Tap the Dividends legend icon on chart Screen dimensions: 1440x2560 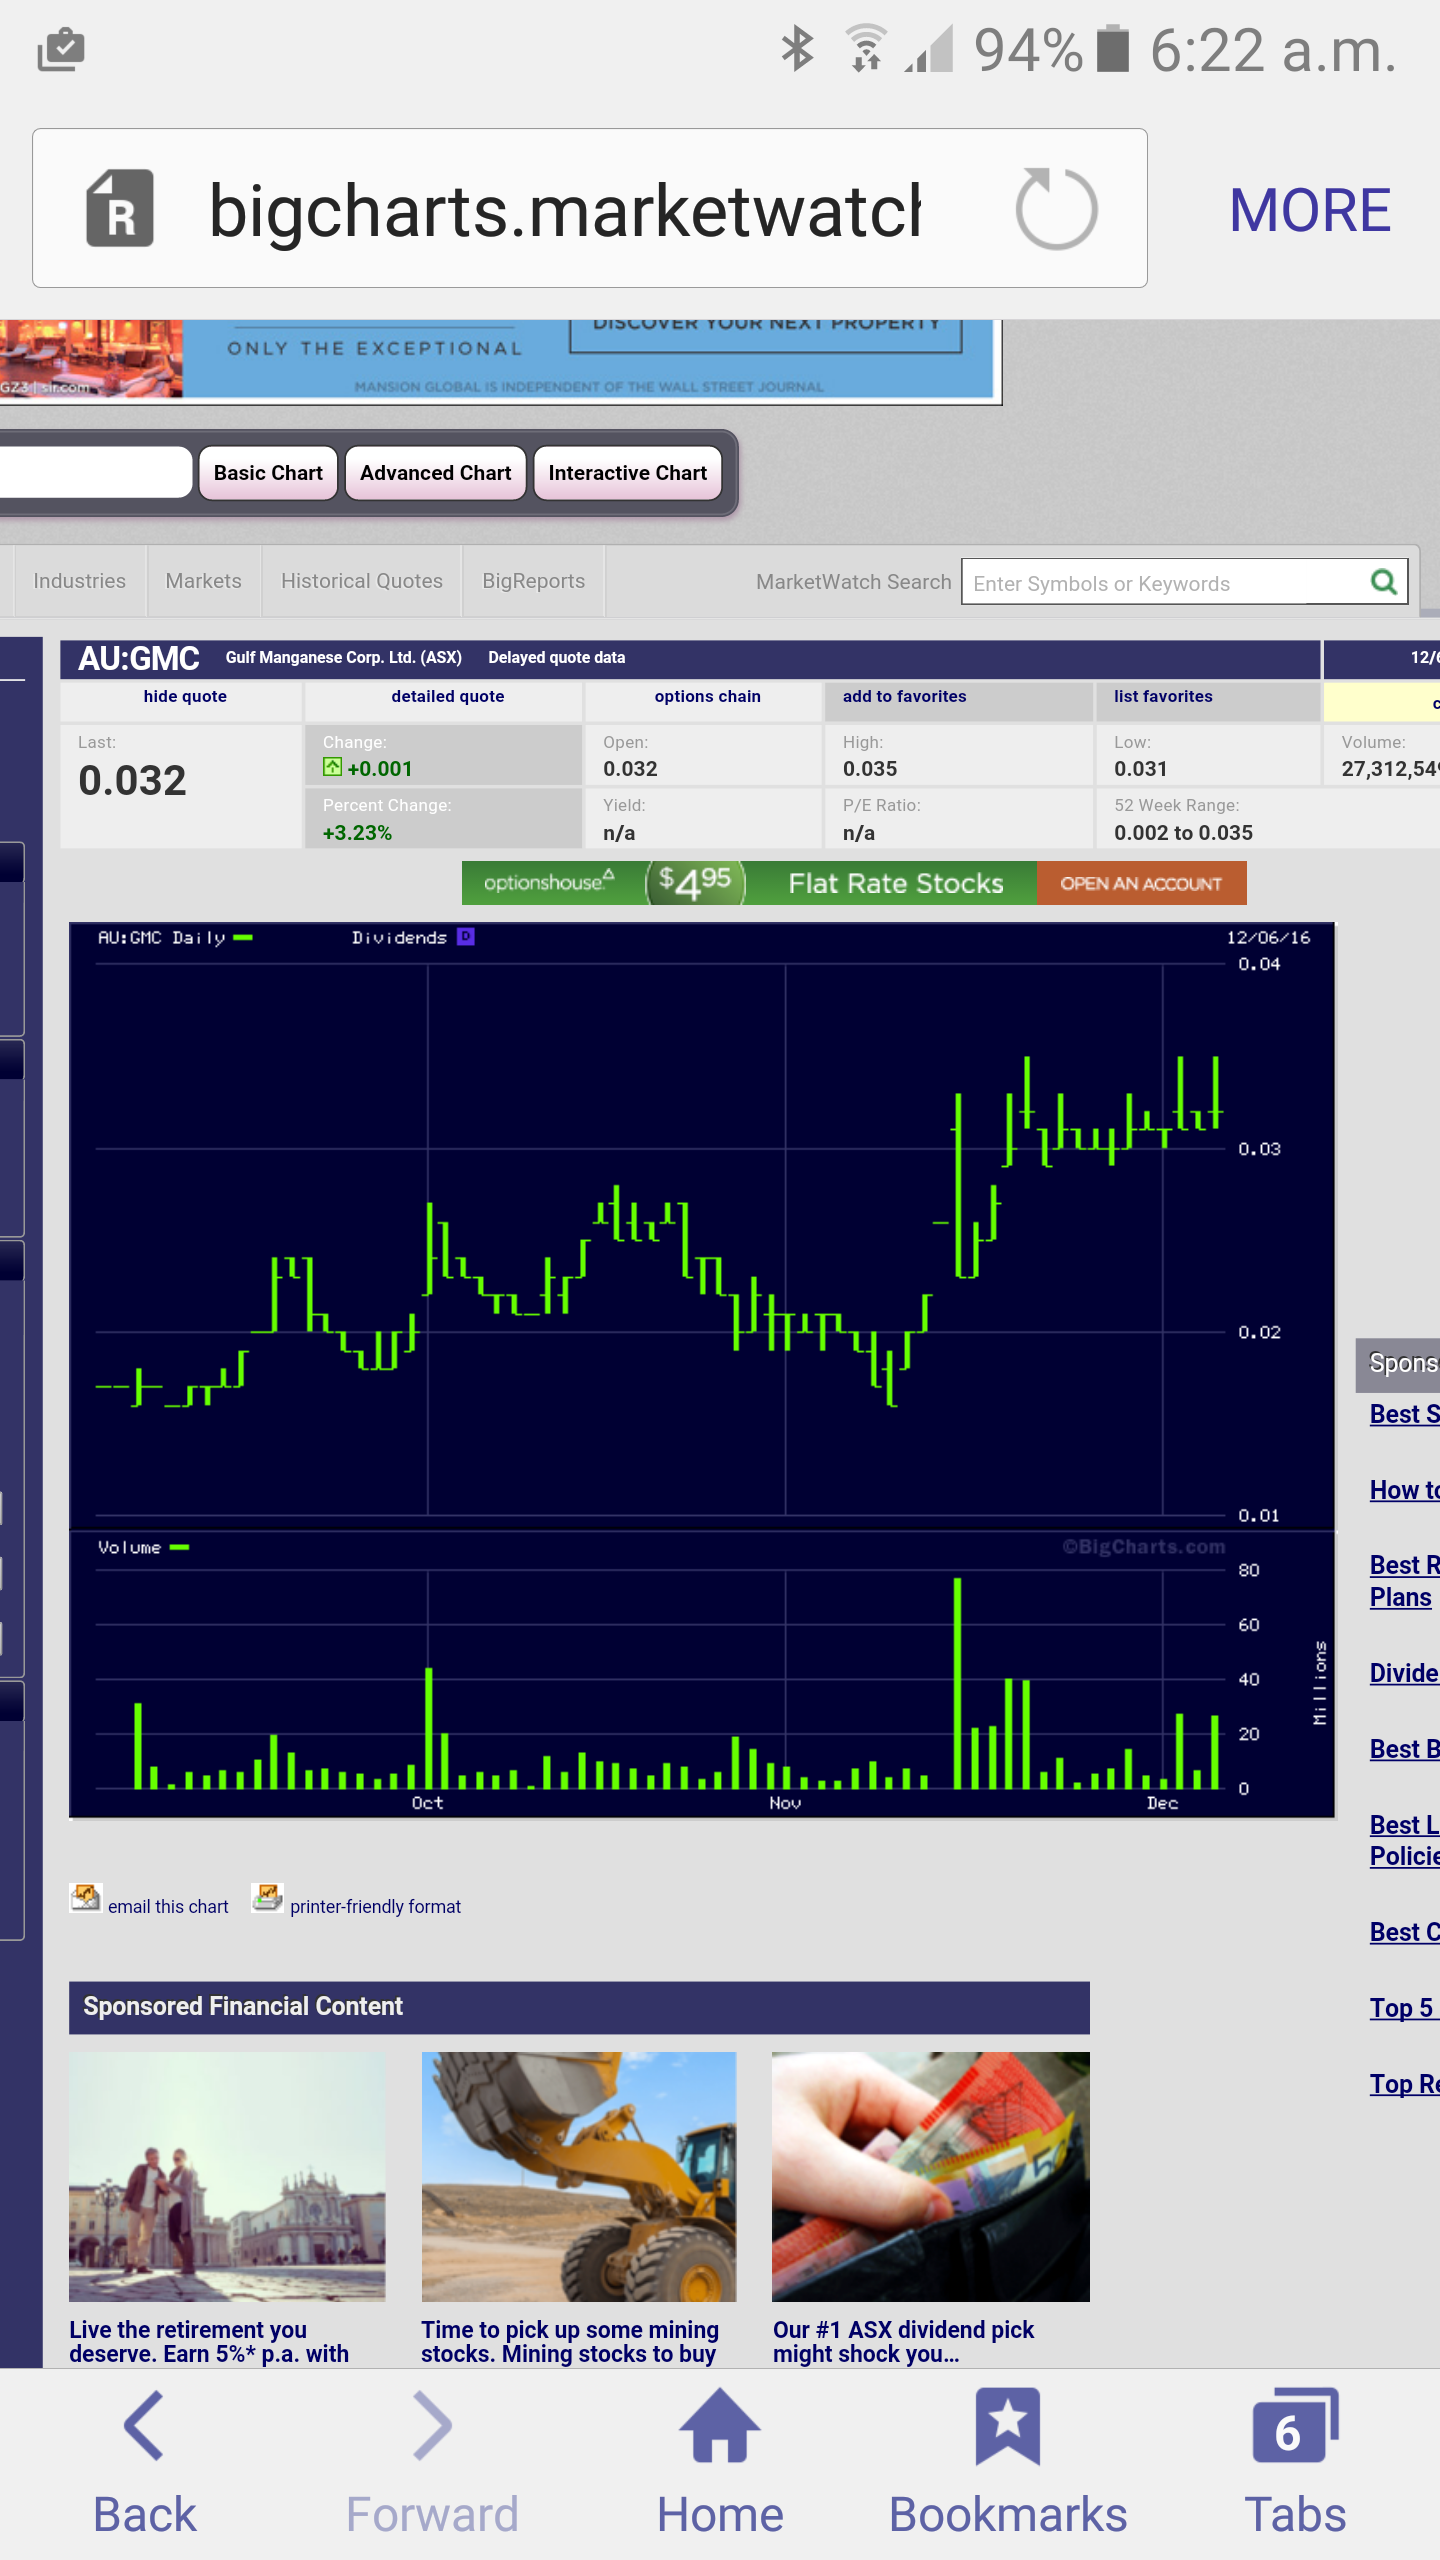(x=465, y=937)
